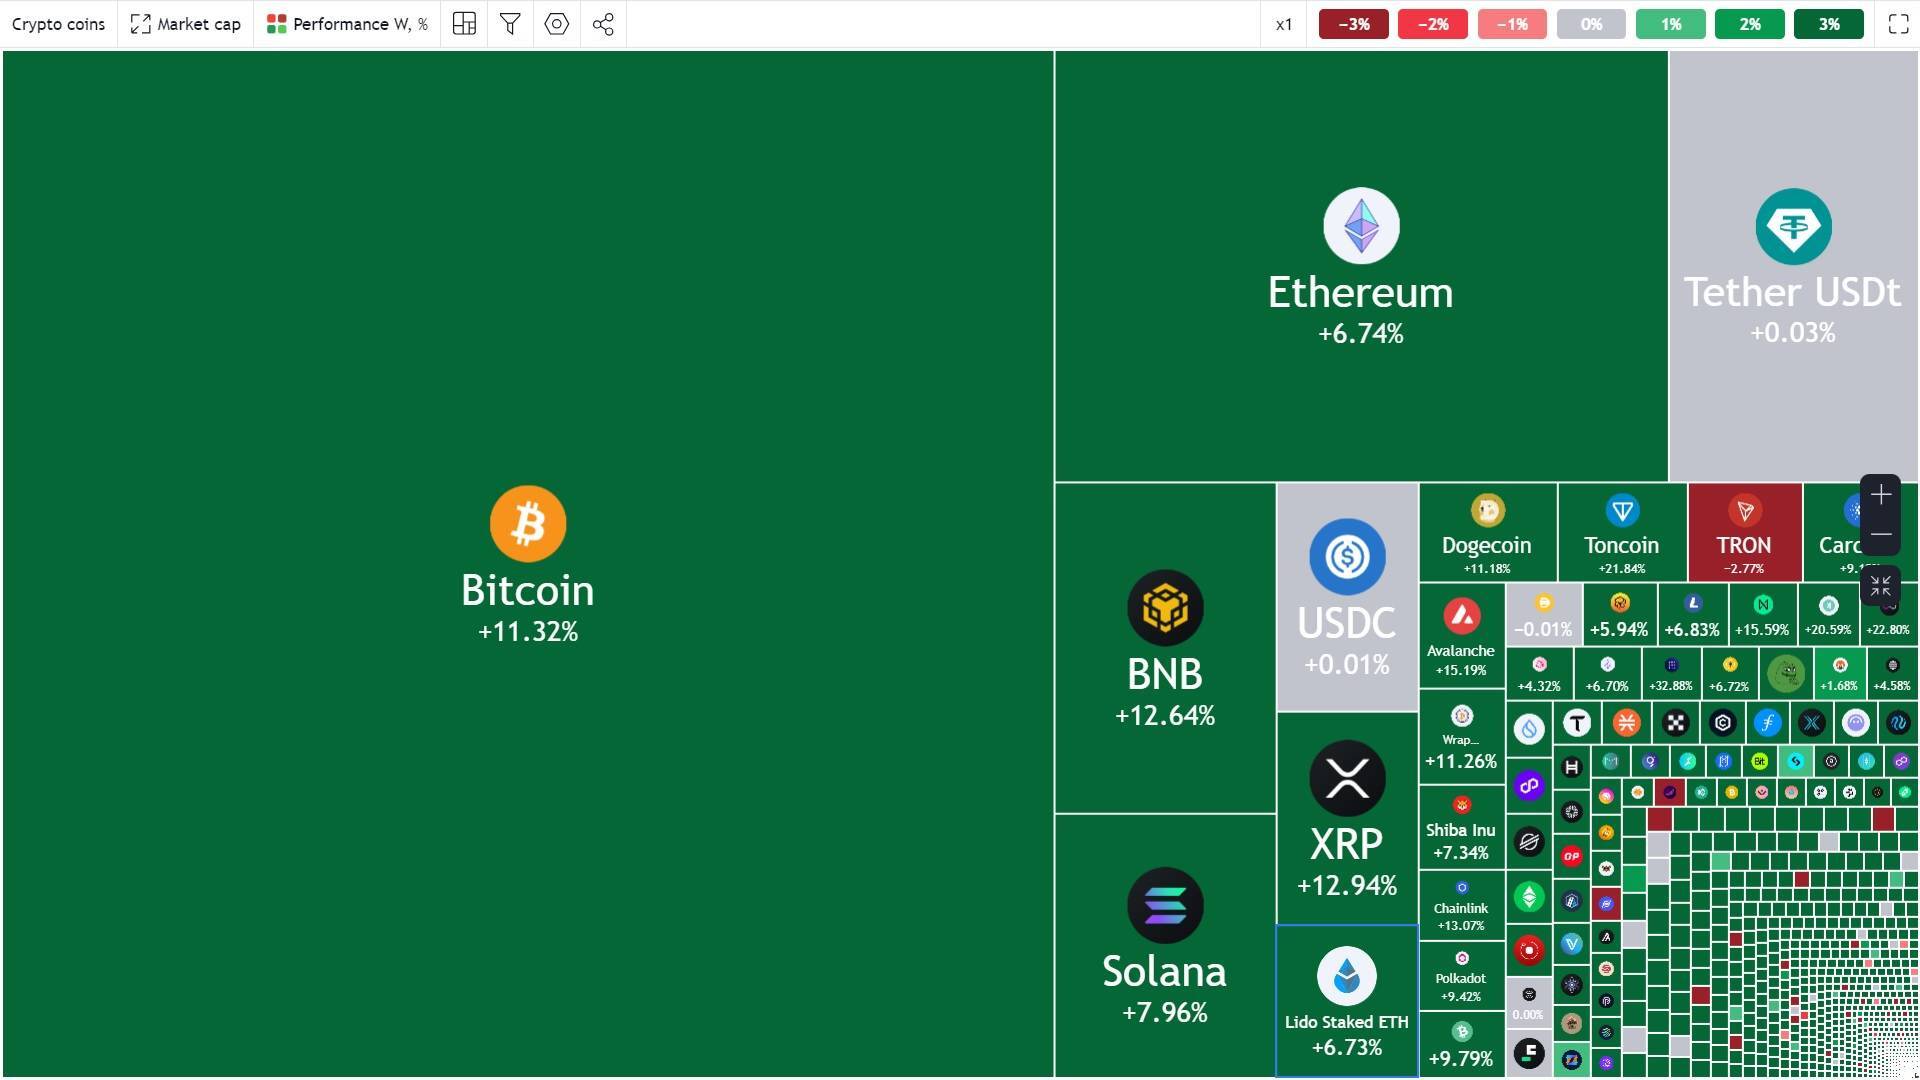Toggle the +3% performance filter button
Viewport: 1920px width, 1080px height.
tap(1825, 22)
